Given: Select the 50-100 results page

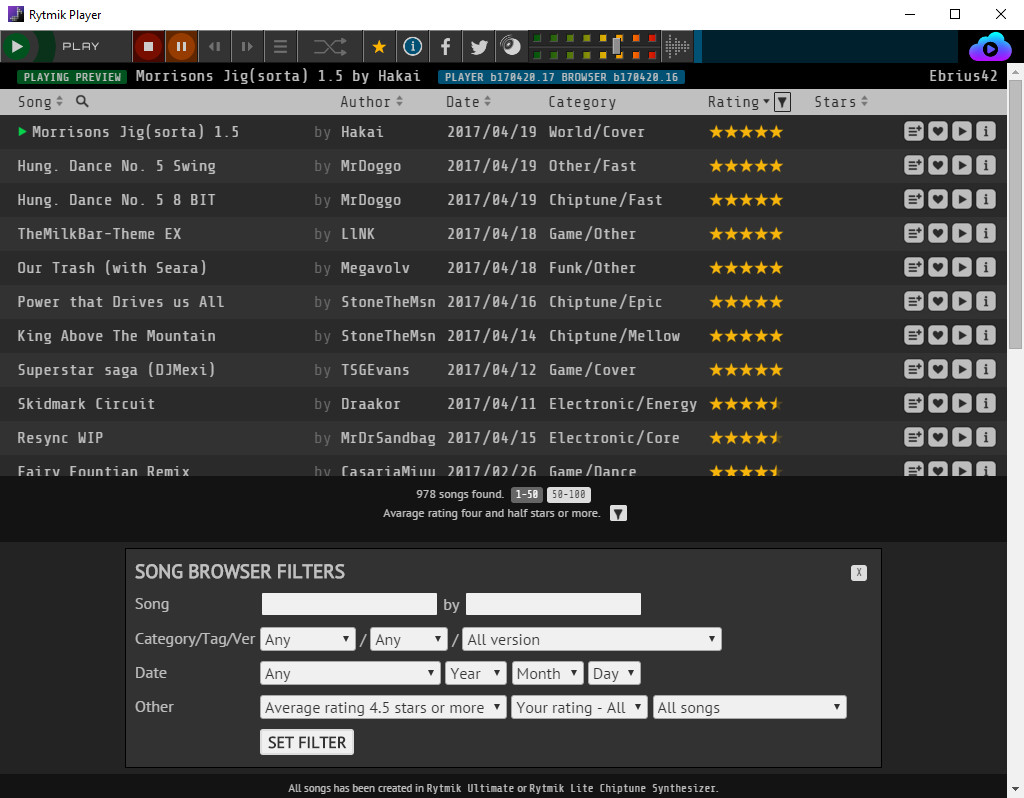Looking at the screenshot, I should coord(568,493).
